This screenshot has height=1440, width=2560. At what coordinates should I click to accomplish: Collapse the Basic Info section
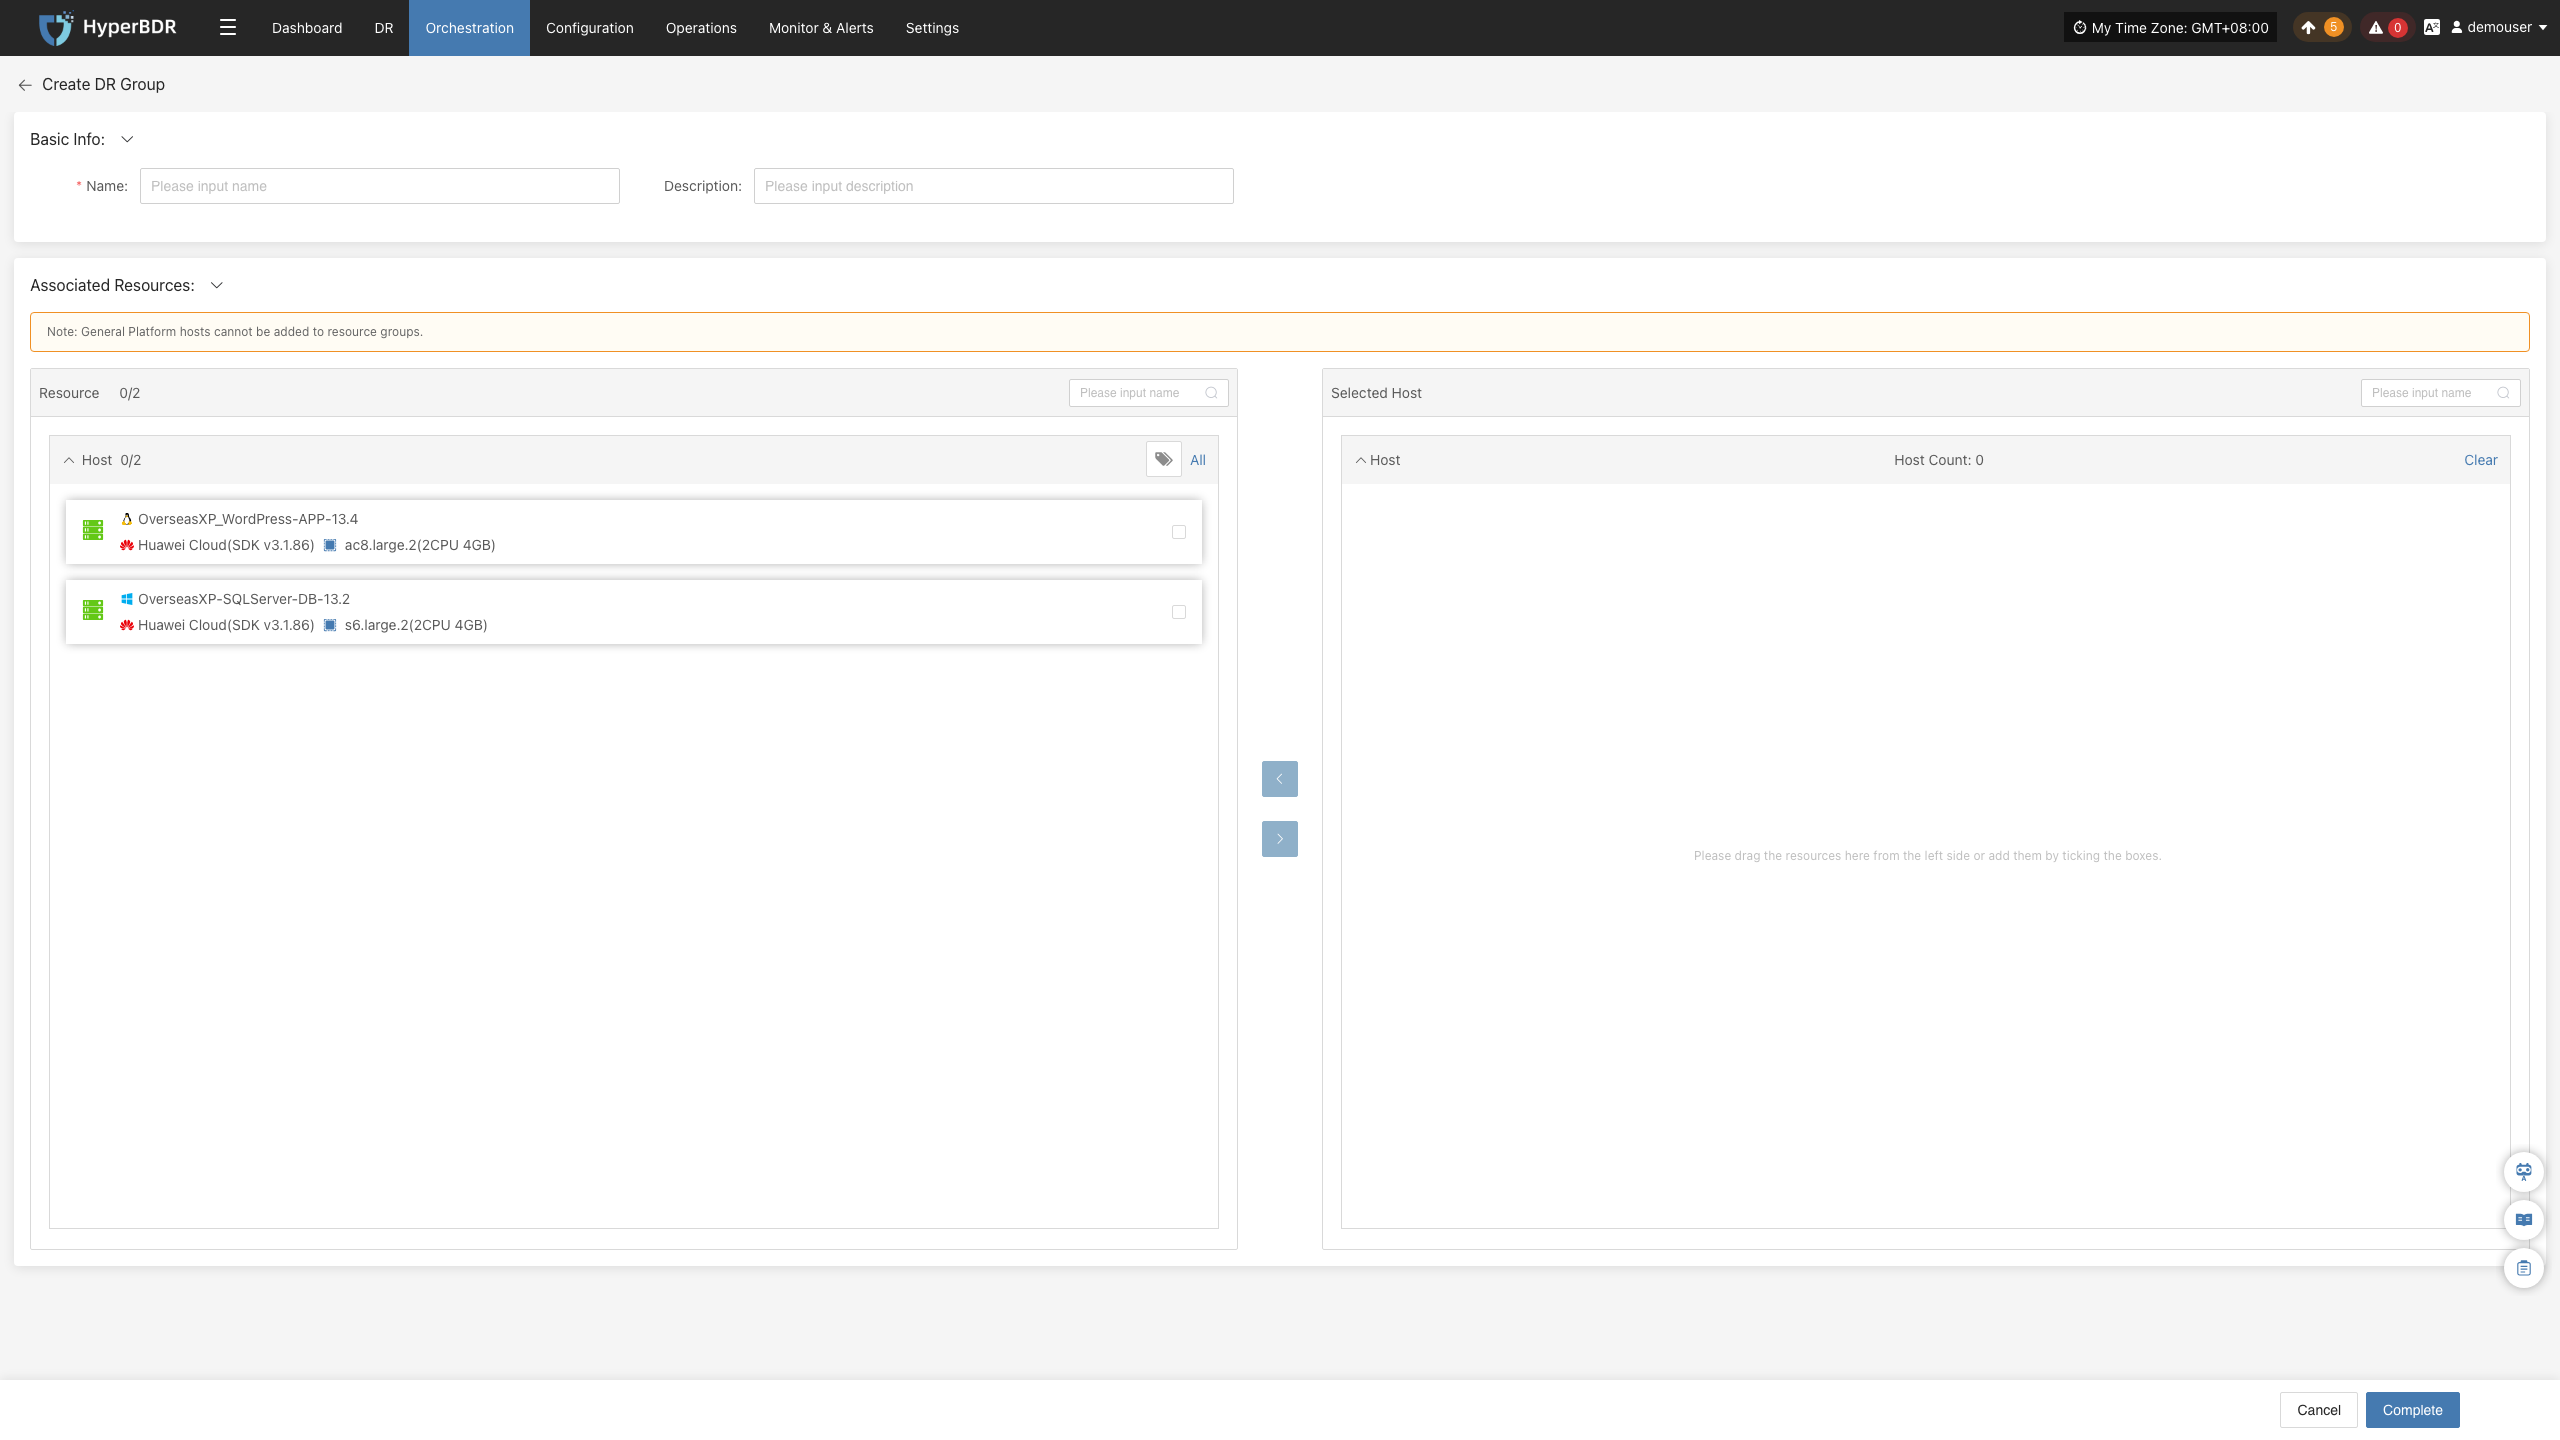click(x=127, y=140)
